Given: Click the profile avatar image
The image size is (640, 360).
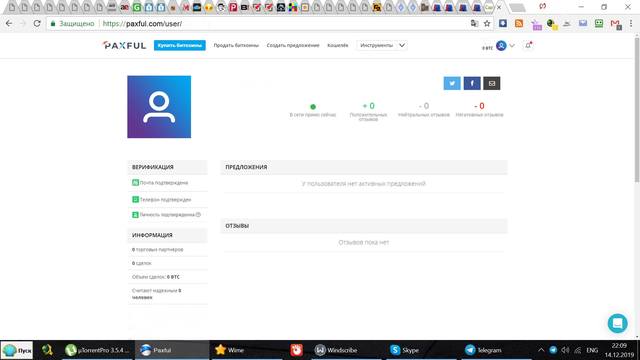Looking at the screenshot, I should click(x=159, y=107).
